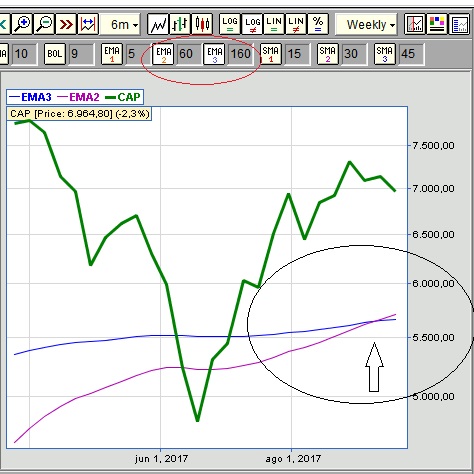Screen dimensions: 474x474
Task: Click the green CAP legend entry
Action: (x=124, y=97)
